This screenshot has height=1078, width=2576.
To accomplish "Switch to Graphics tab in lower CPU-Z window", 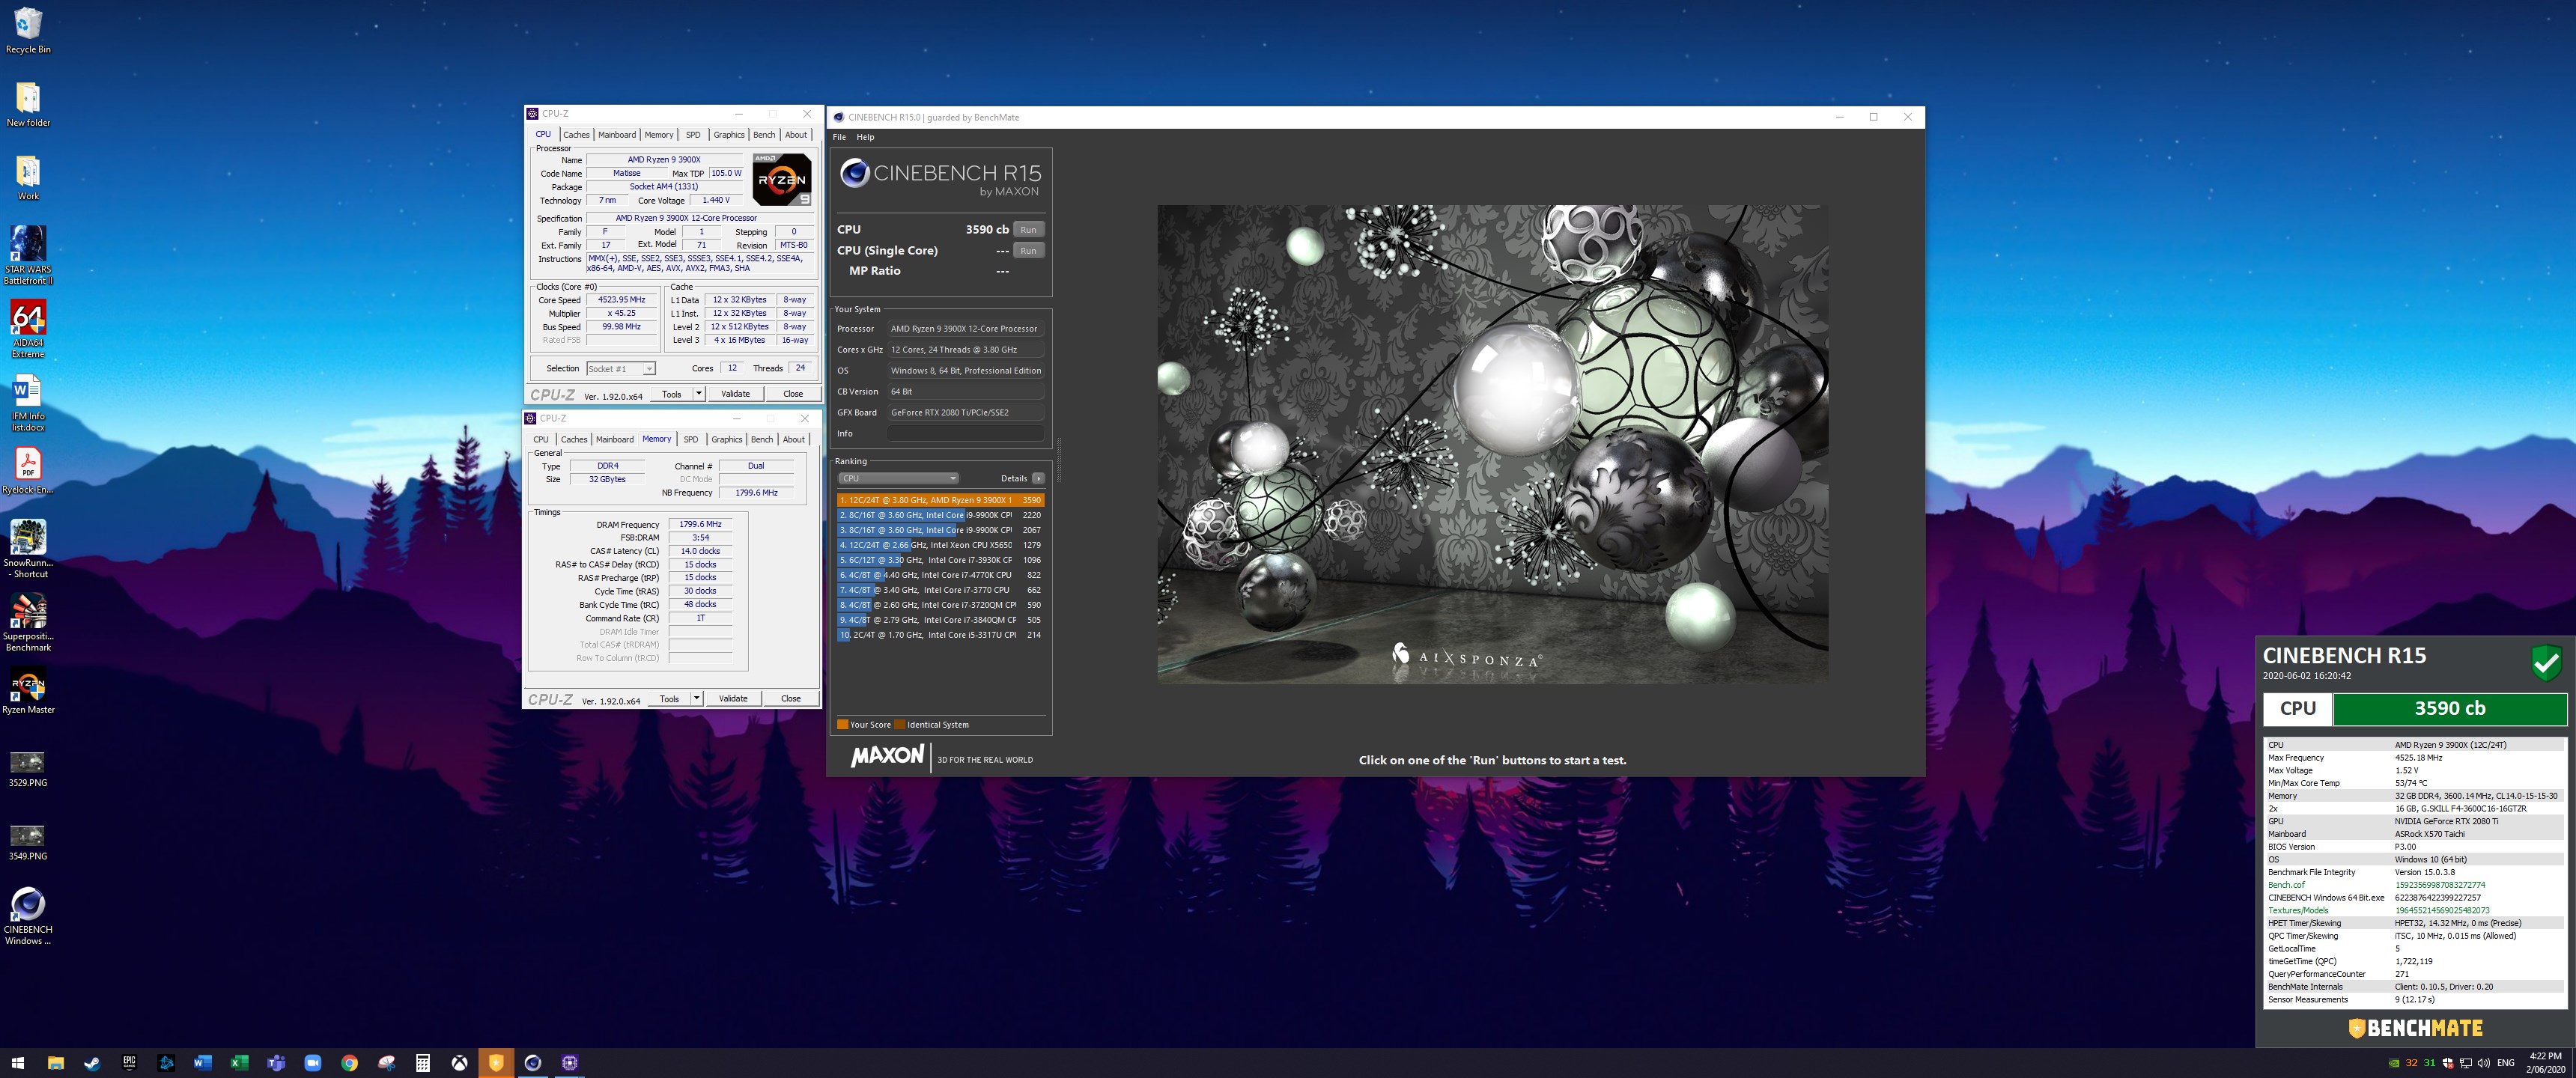I will (727, 439).
